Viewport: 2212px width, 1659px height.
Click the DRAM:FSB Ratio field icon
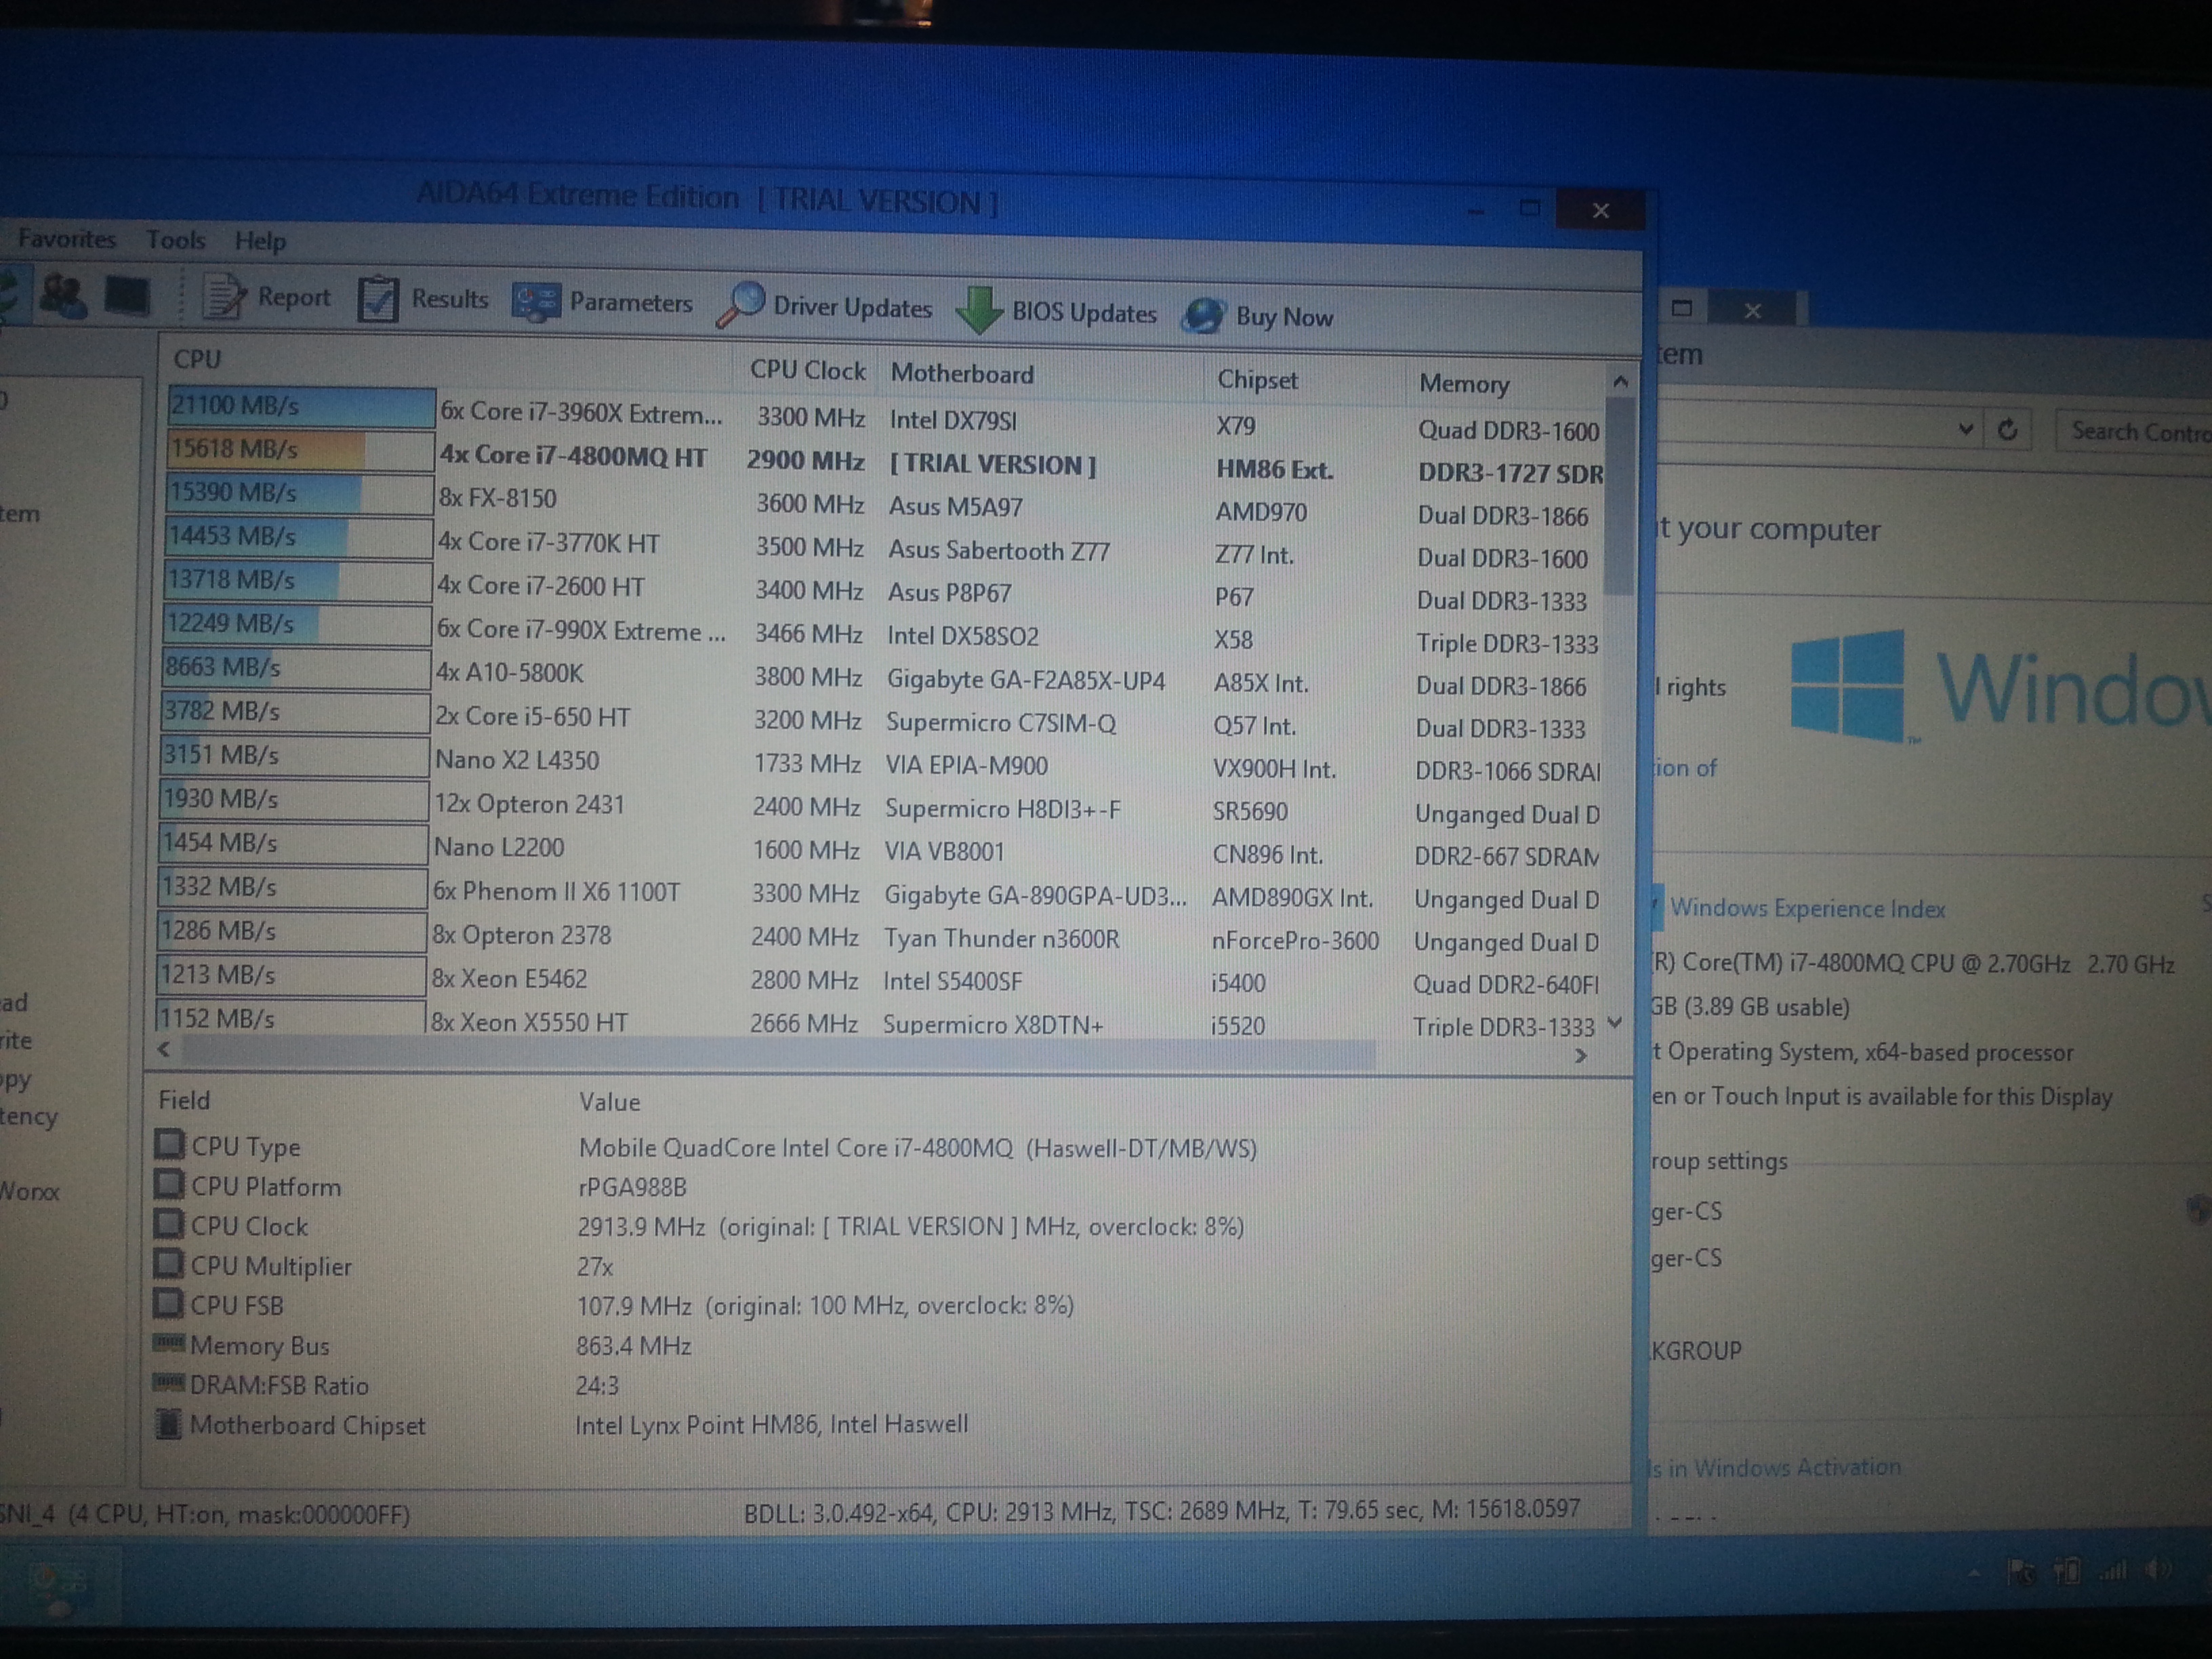click(x=168, y=1382)
